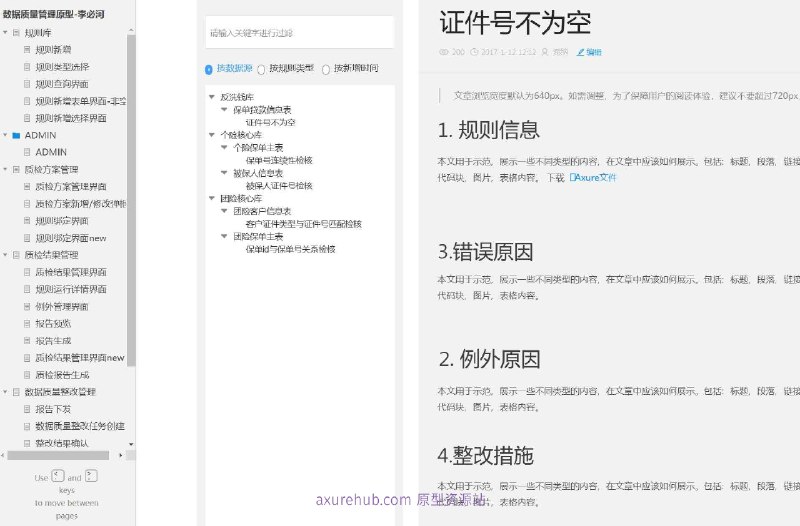
Task: Click sidebar scroll-right arrow
Action: pos(121,455)
